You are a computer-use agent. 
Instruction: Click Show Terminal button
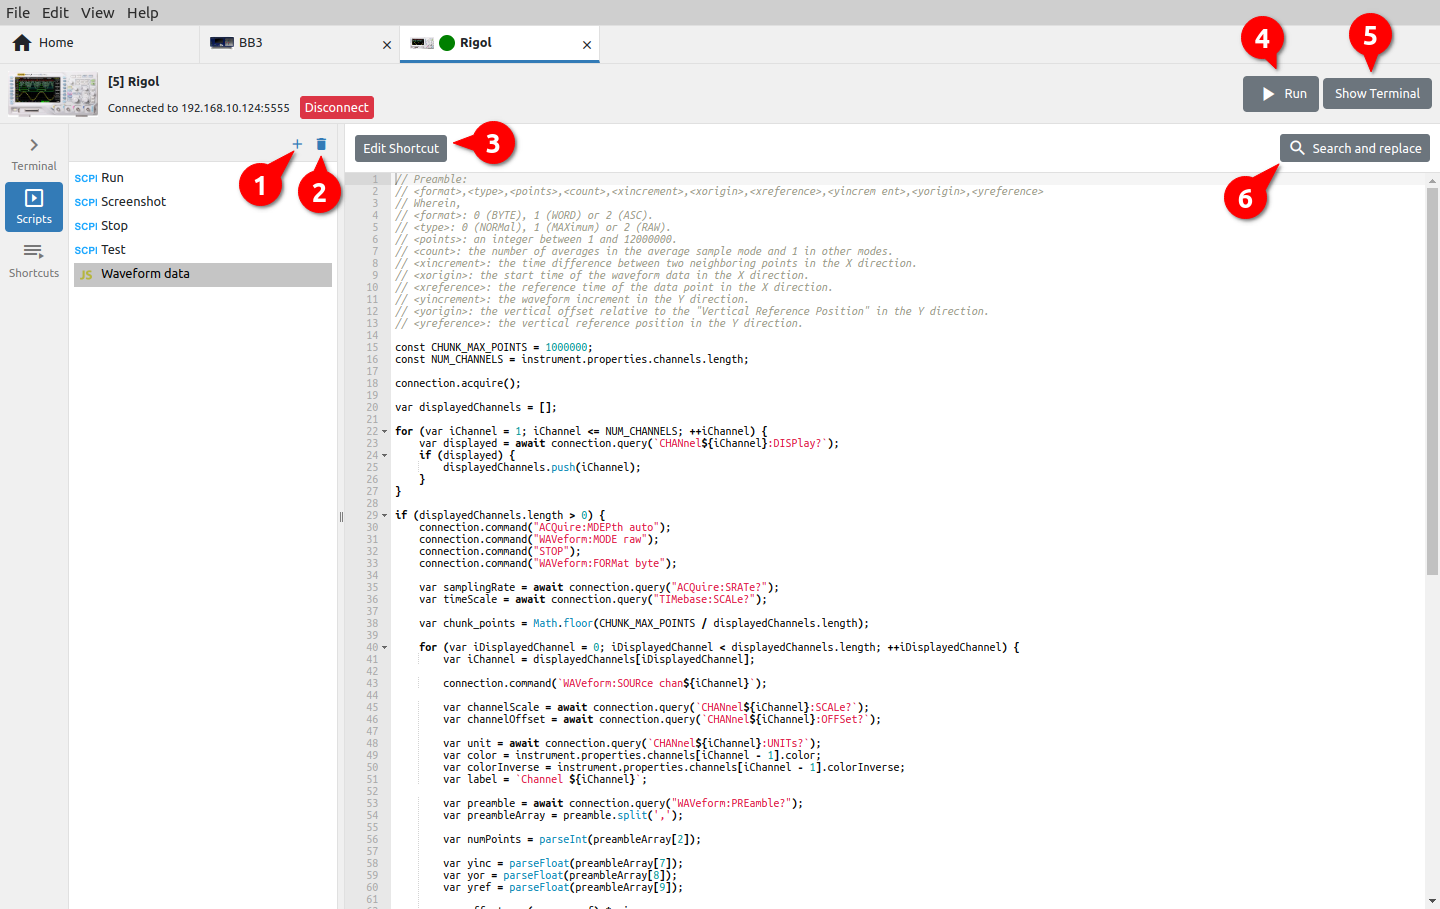(1377, 94)
